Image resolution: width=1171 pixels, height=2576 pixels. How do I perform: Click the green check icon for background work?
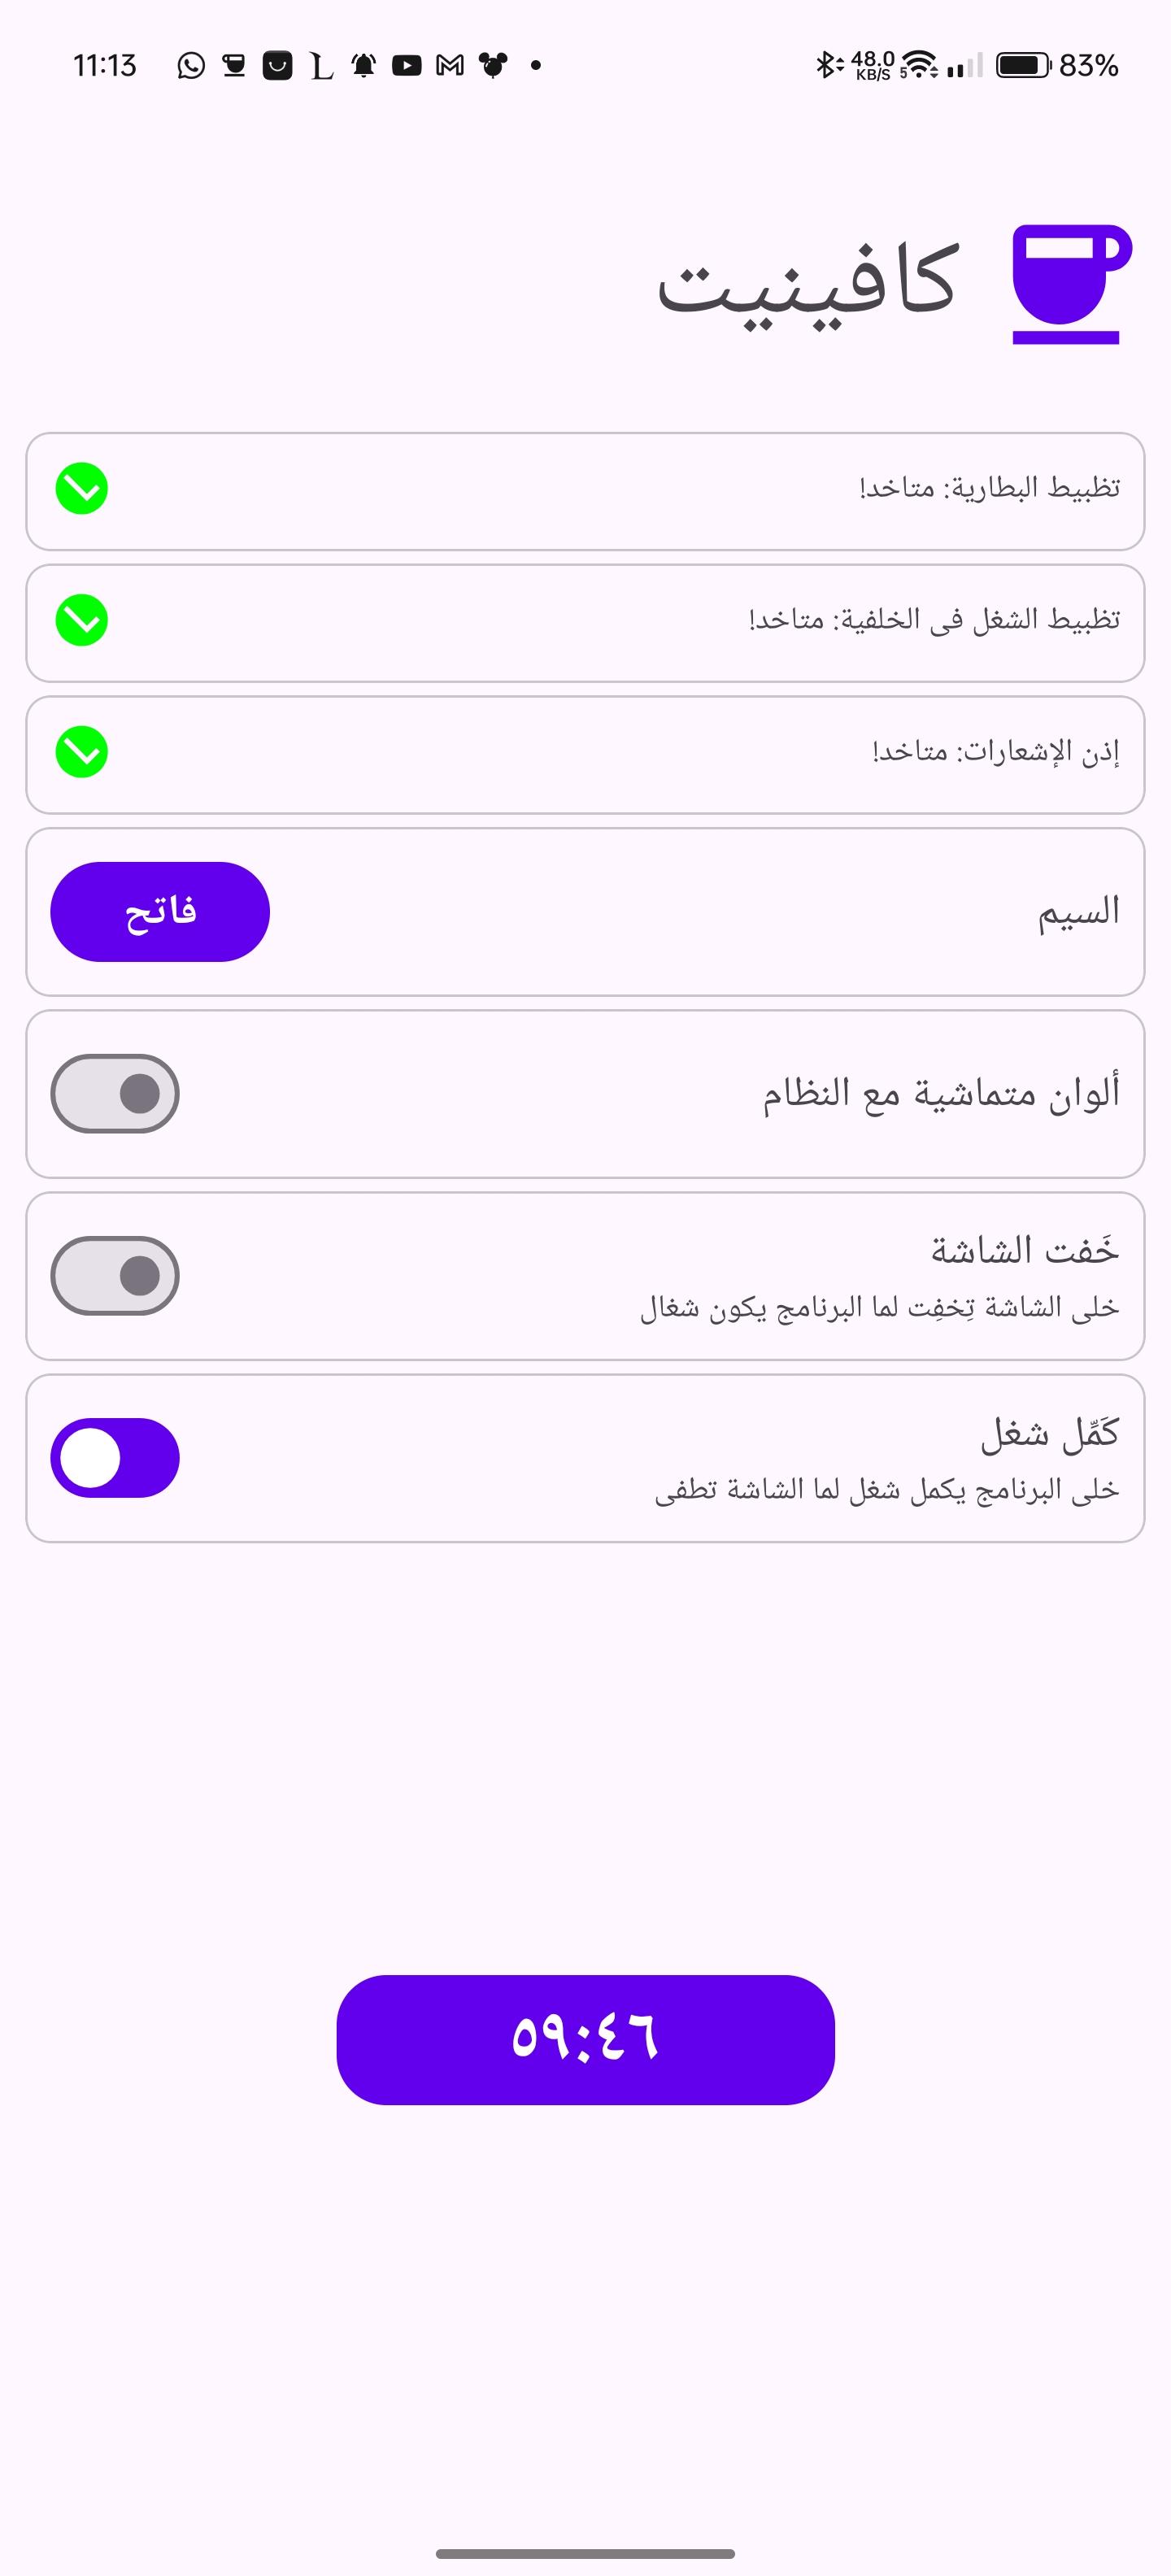82,621
